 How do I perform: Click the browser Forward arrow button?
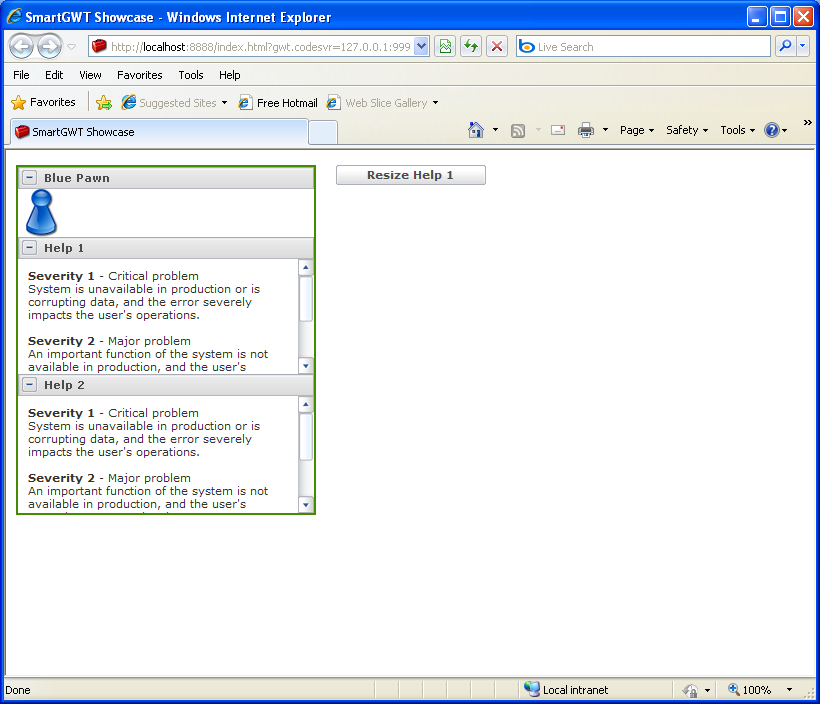point(50,47)
